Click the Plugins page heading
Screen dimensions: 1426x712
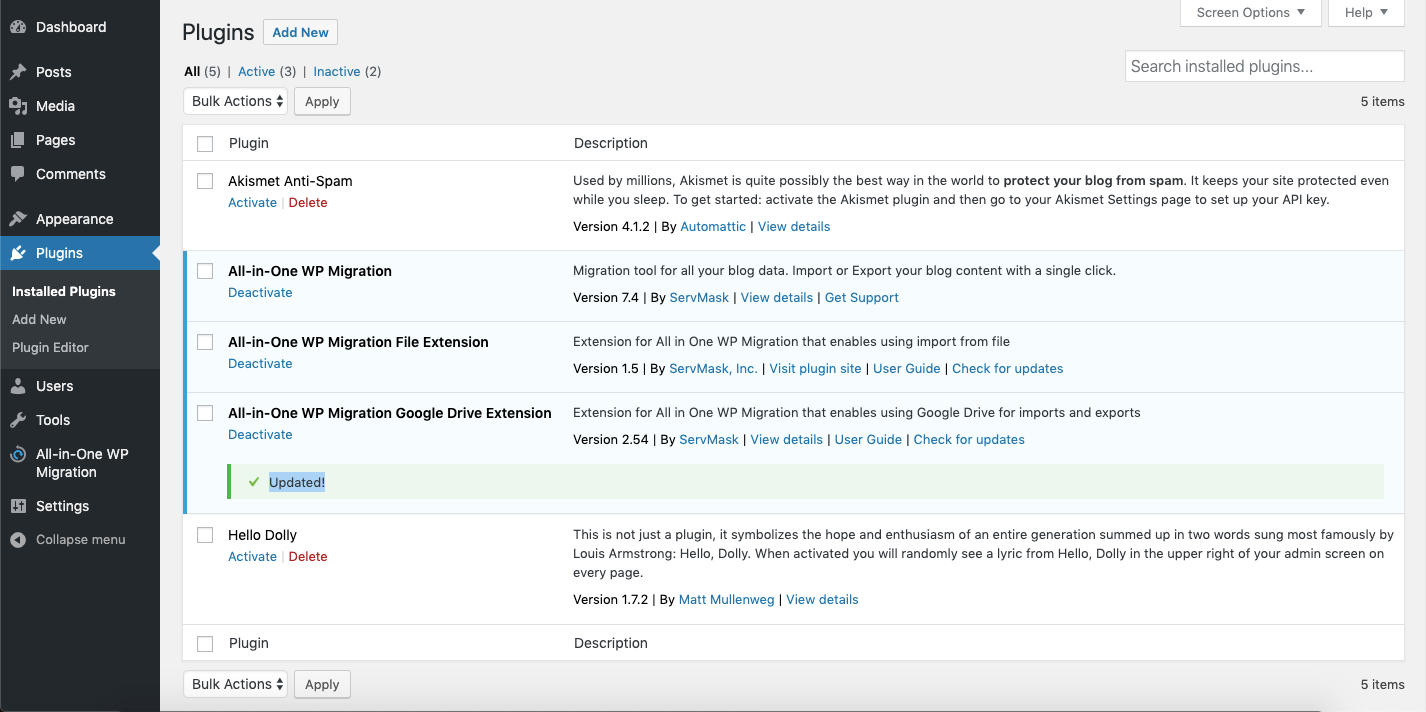pos(218,33)
